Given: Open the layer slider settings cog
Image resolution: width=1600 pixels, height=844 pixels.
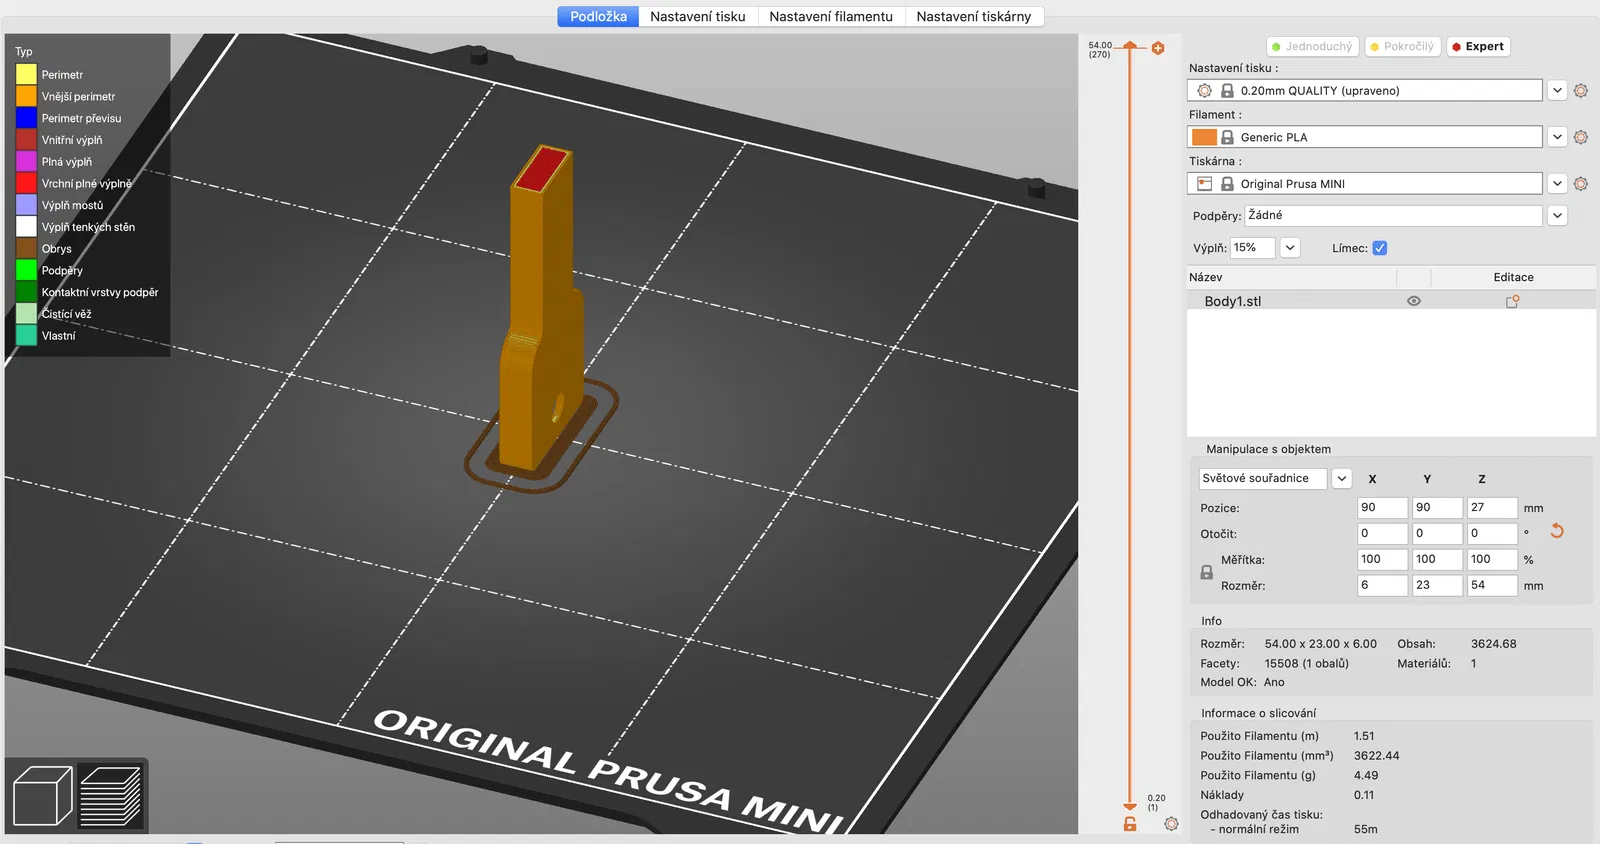Looking at the screenshot, I should [1171, 824].
